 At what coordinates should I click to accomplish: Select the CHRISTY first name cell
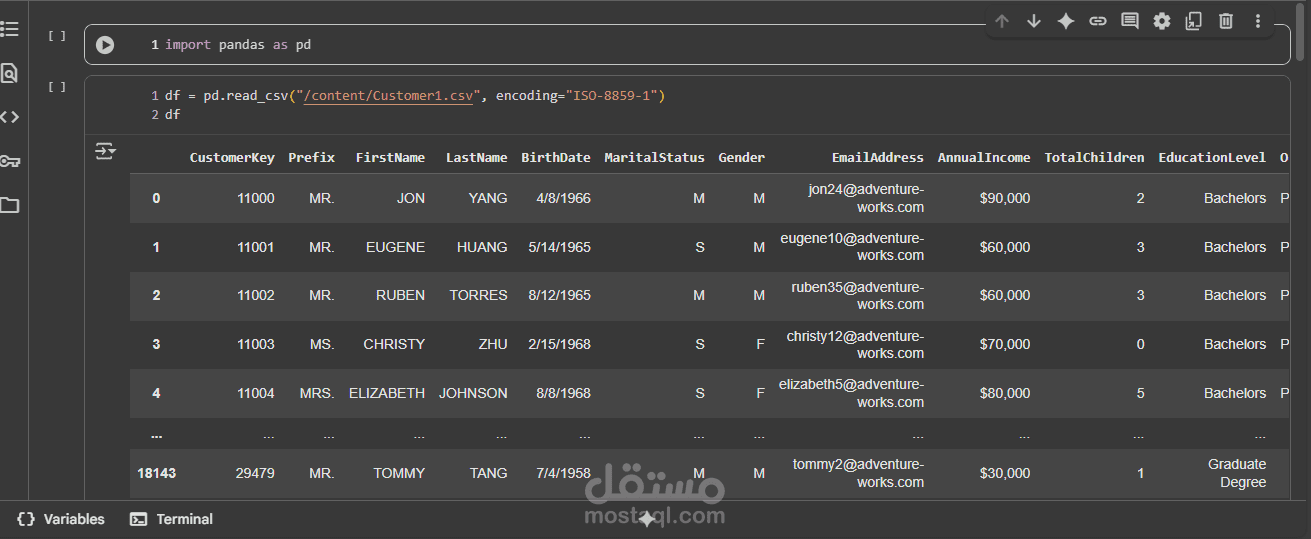click(x=394, y=344)
